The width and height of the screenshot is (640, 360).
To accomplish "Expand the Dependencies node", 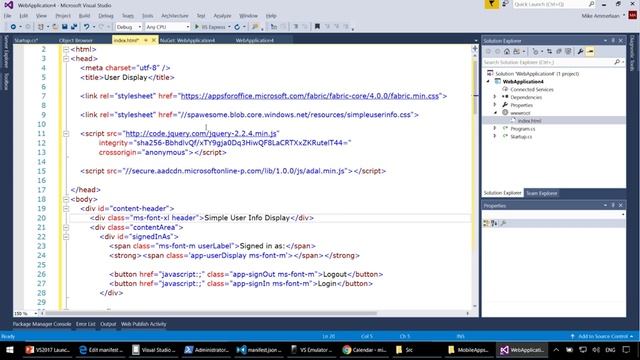I will tap(495, 97).
